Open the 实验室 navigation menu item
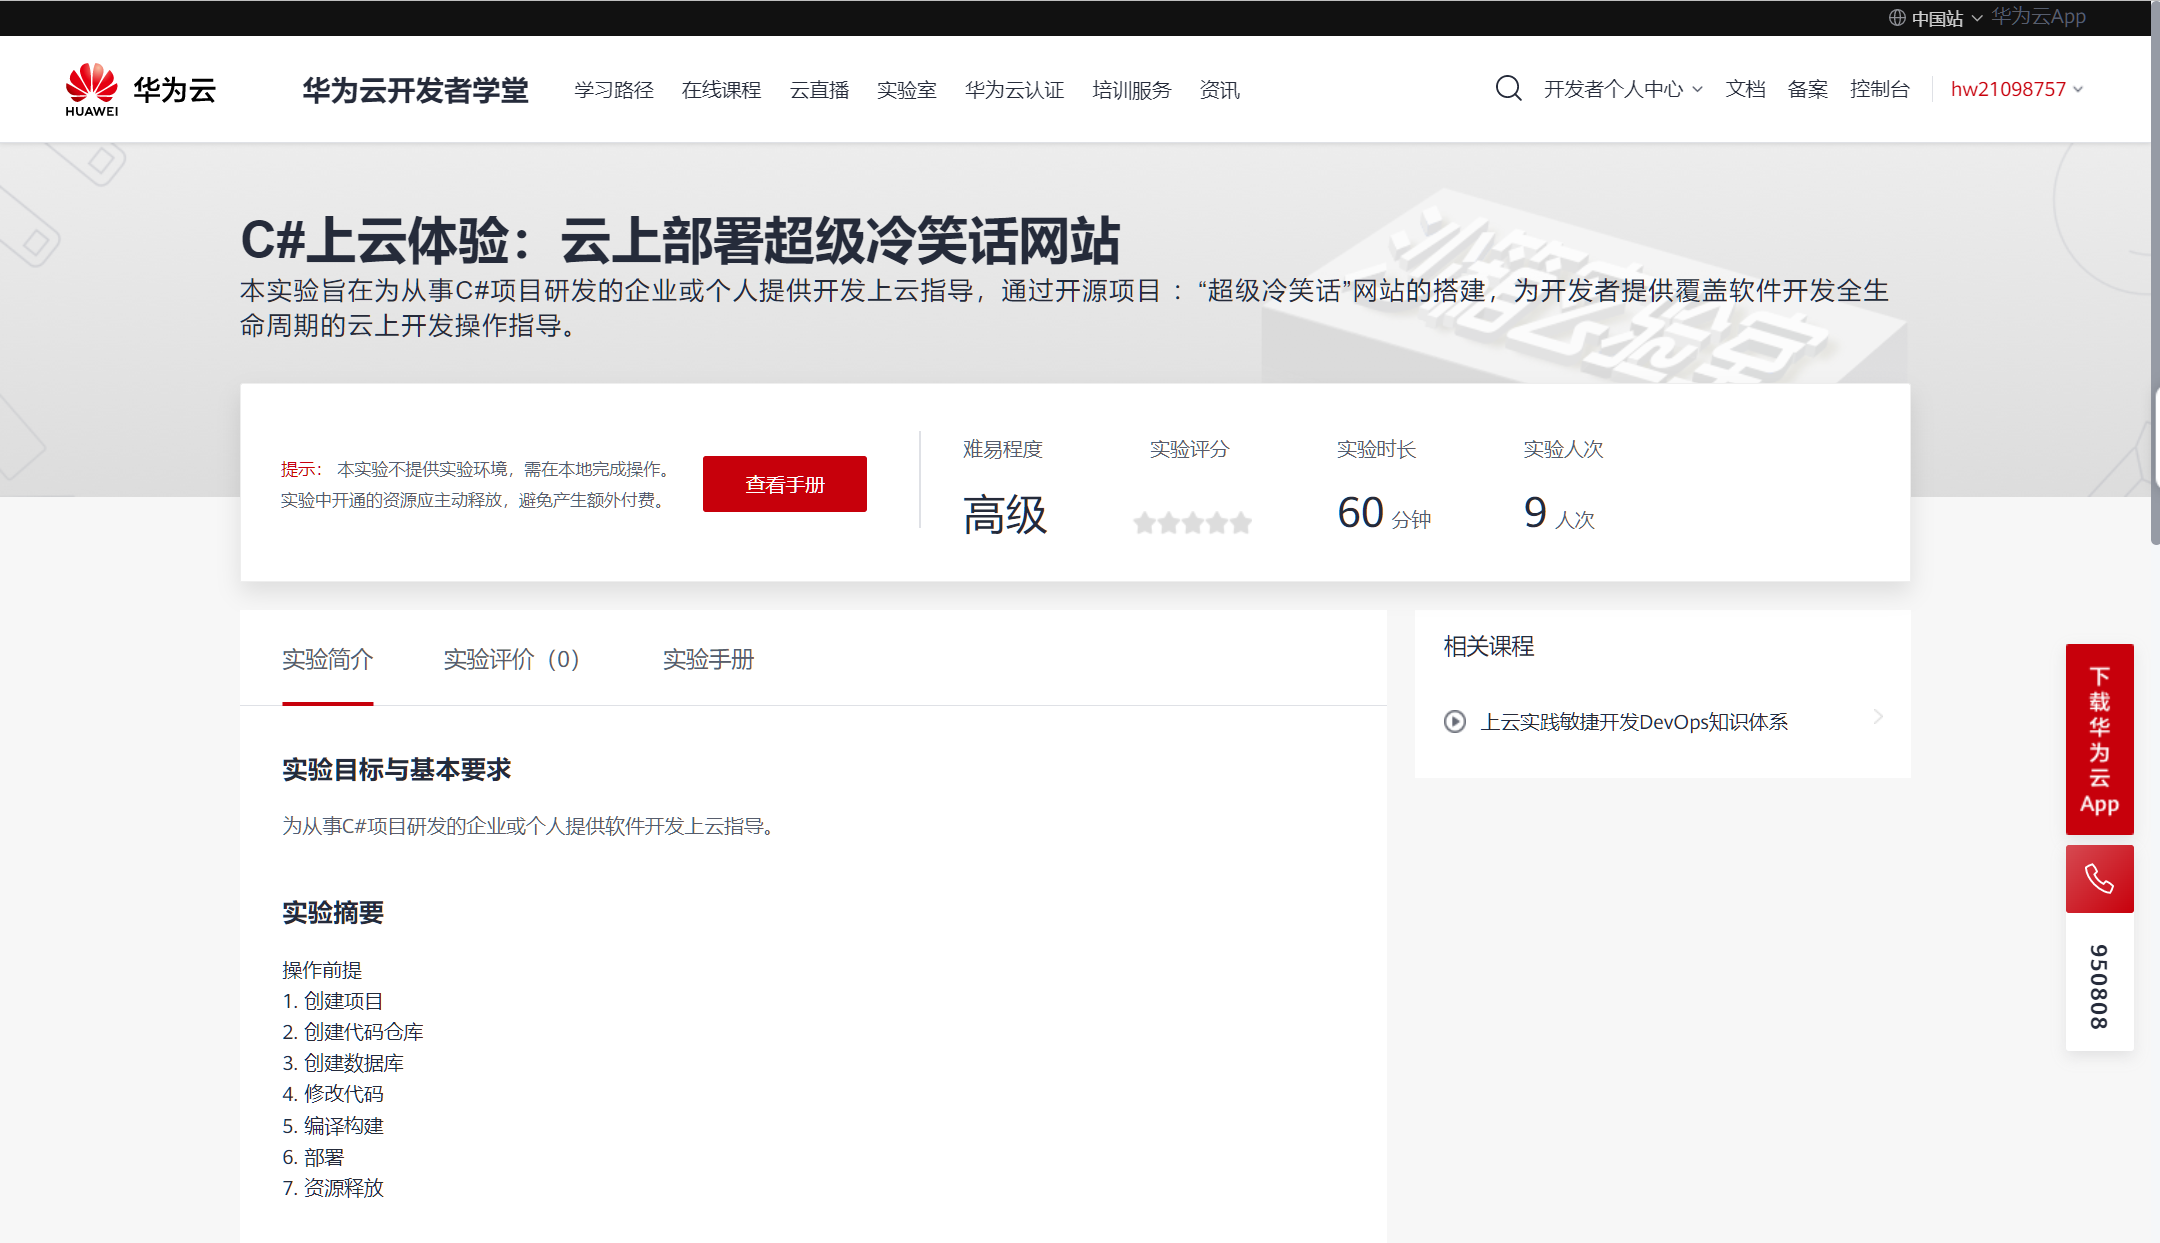2160x1243 pixels. pos(906,90)
